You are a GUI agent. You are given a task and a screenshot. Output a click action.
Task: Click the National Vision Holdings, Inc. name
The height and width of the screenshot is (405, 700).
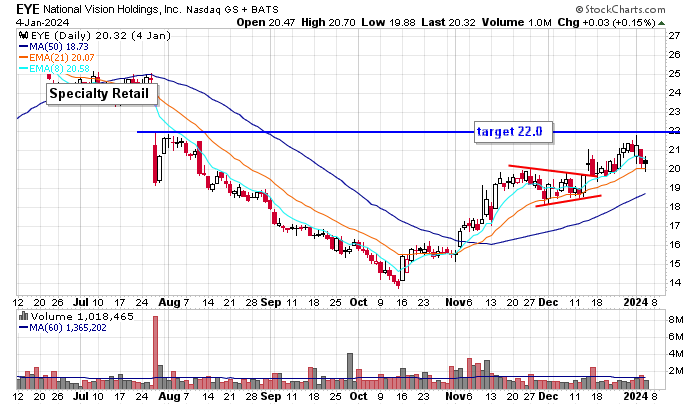(112, 9)
